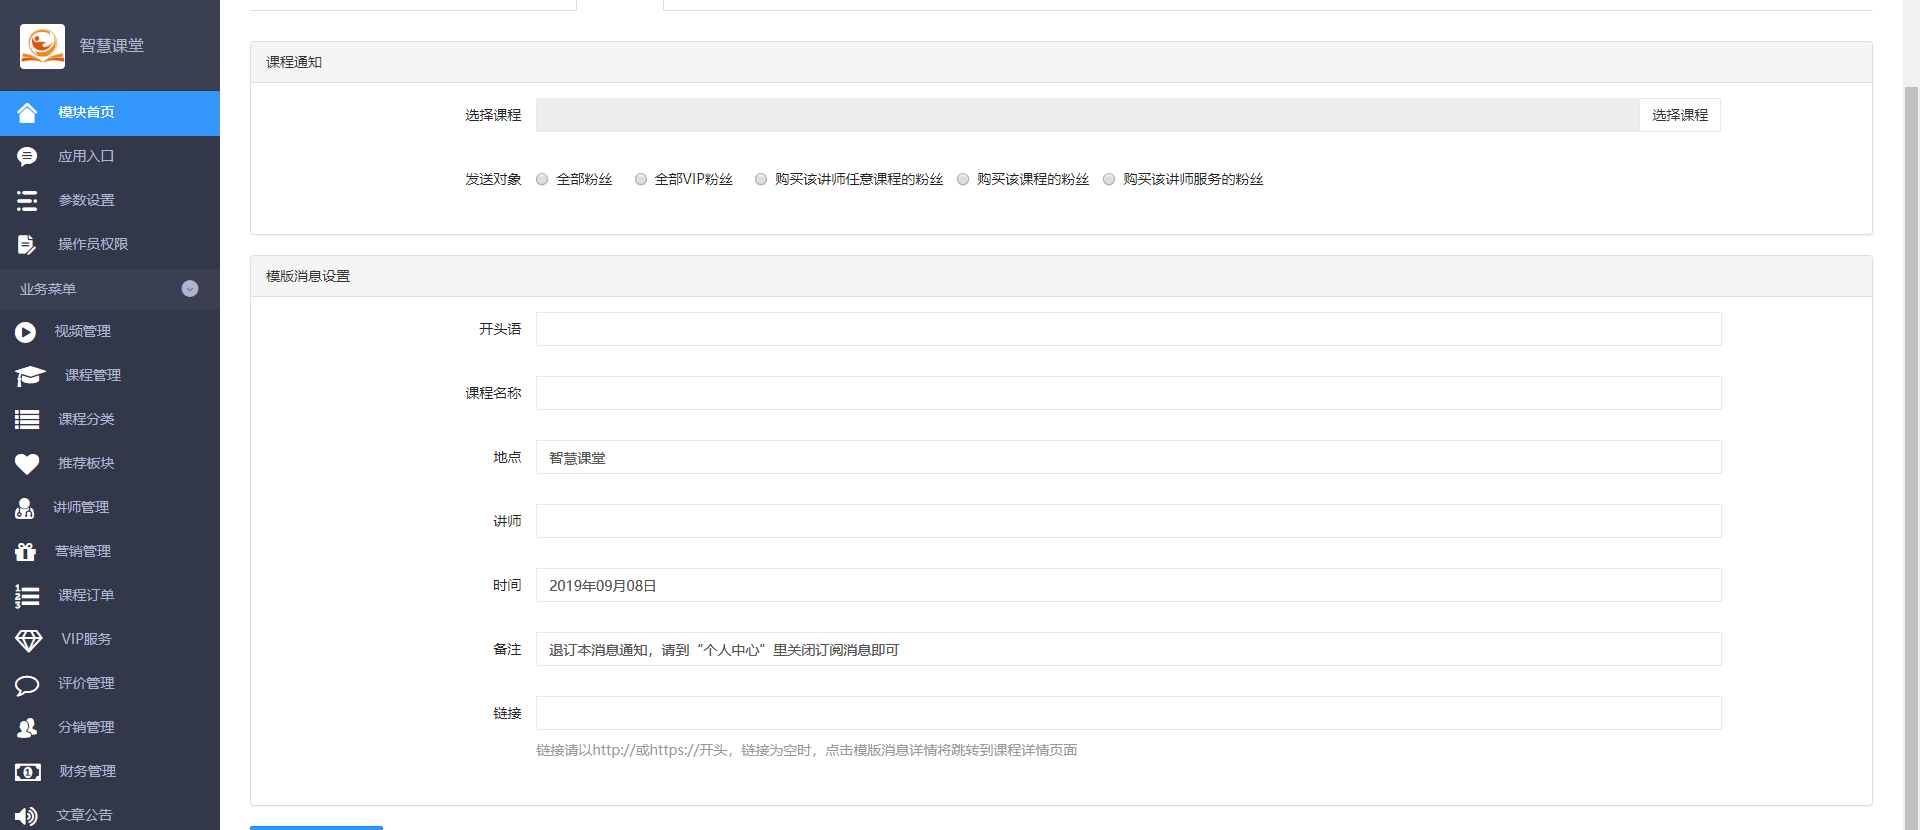Go to 评价管理 page
1920x830 pixels.
tap(110, 684)
